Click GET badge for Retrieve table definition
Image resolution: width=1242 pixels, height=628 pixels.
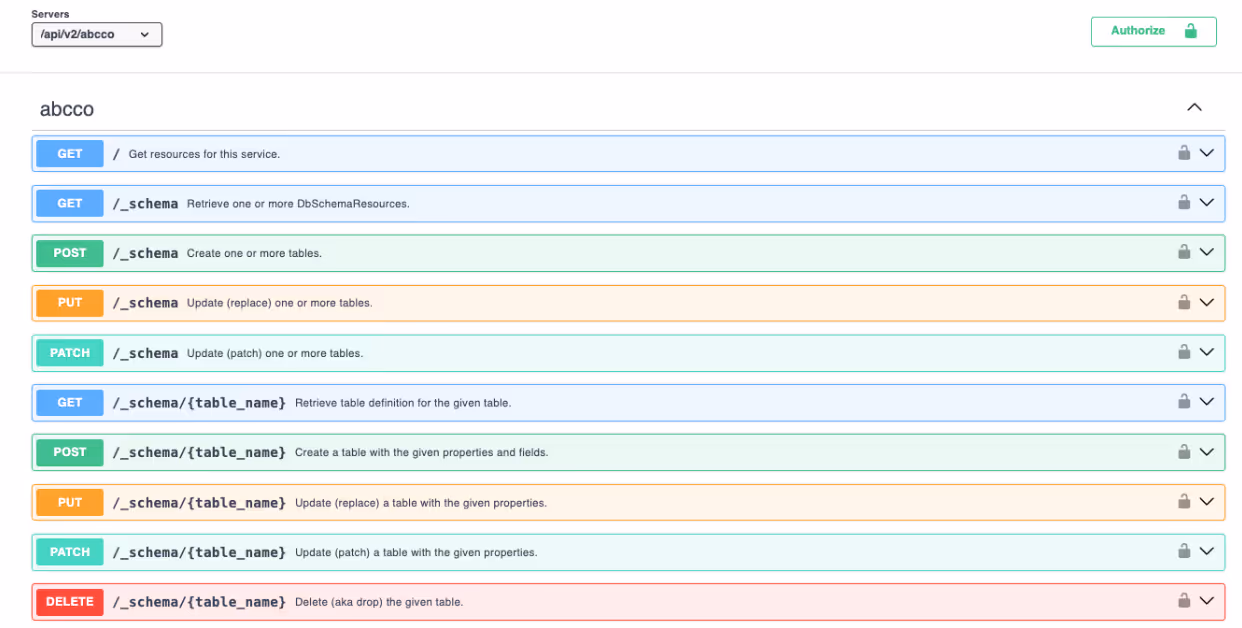pyautogui.click(x=70, y=402)
